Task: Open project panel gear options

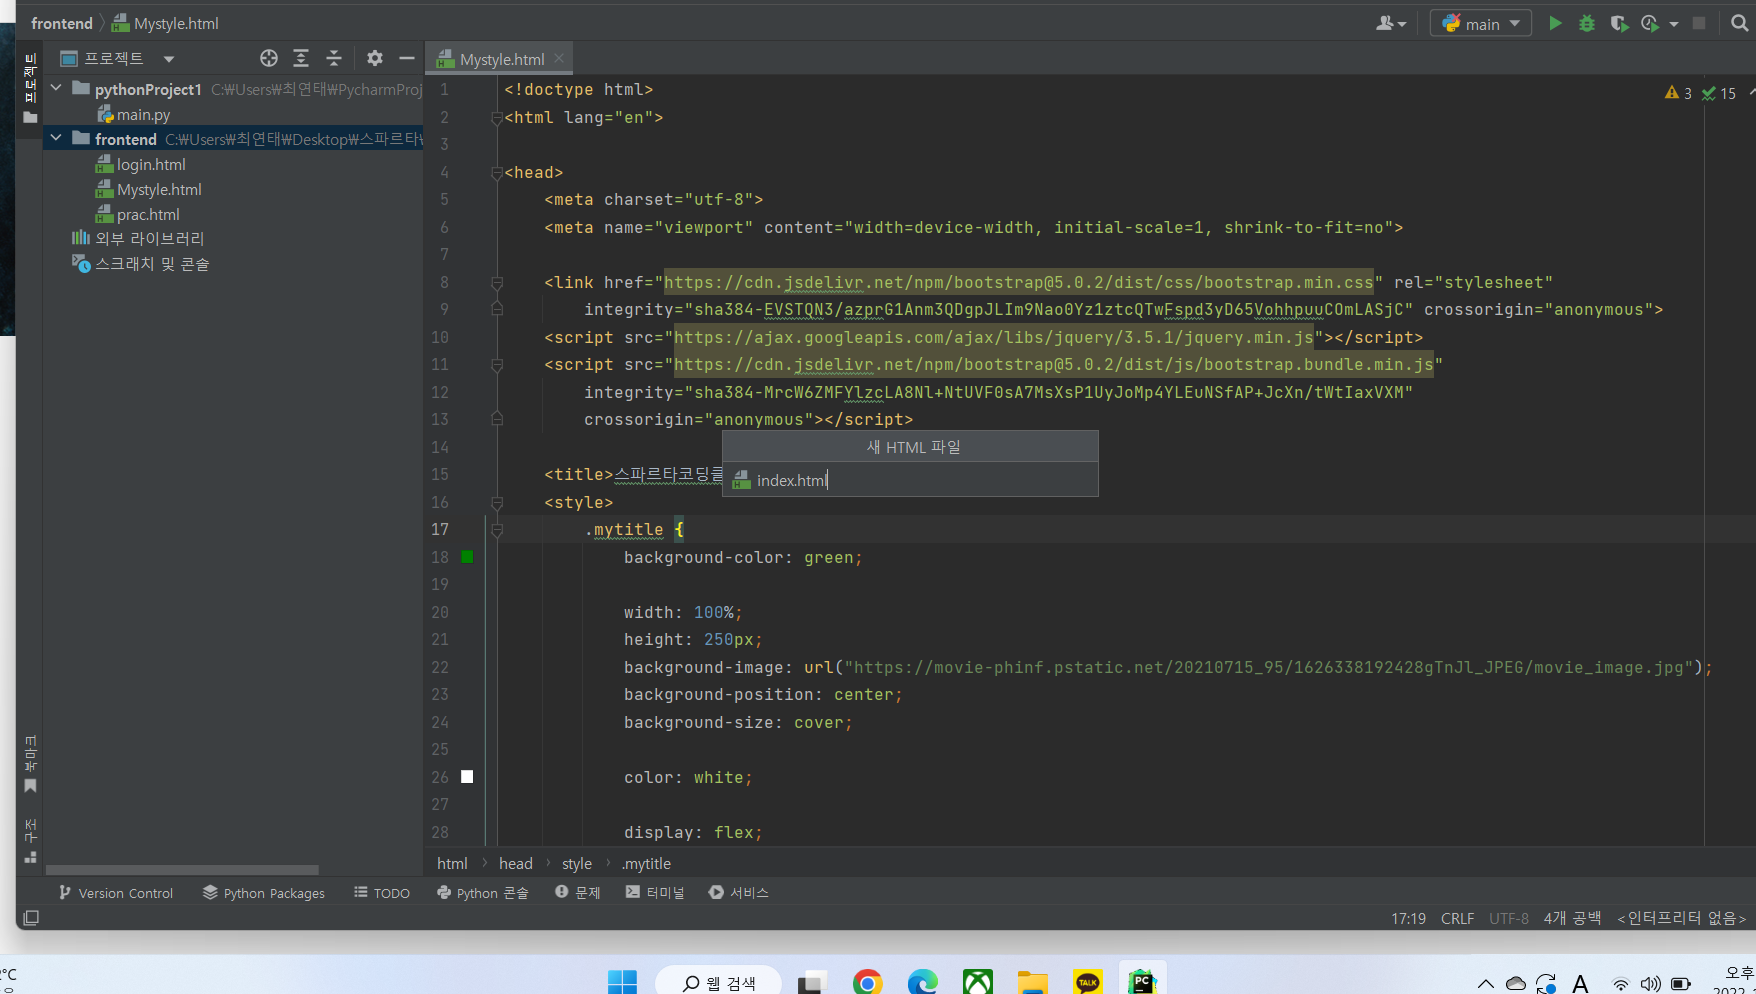Action: 375,58
